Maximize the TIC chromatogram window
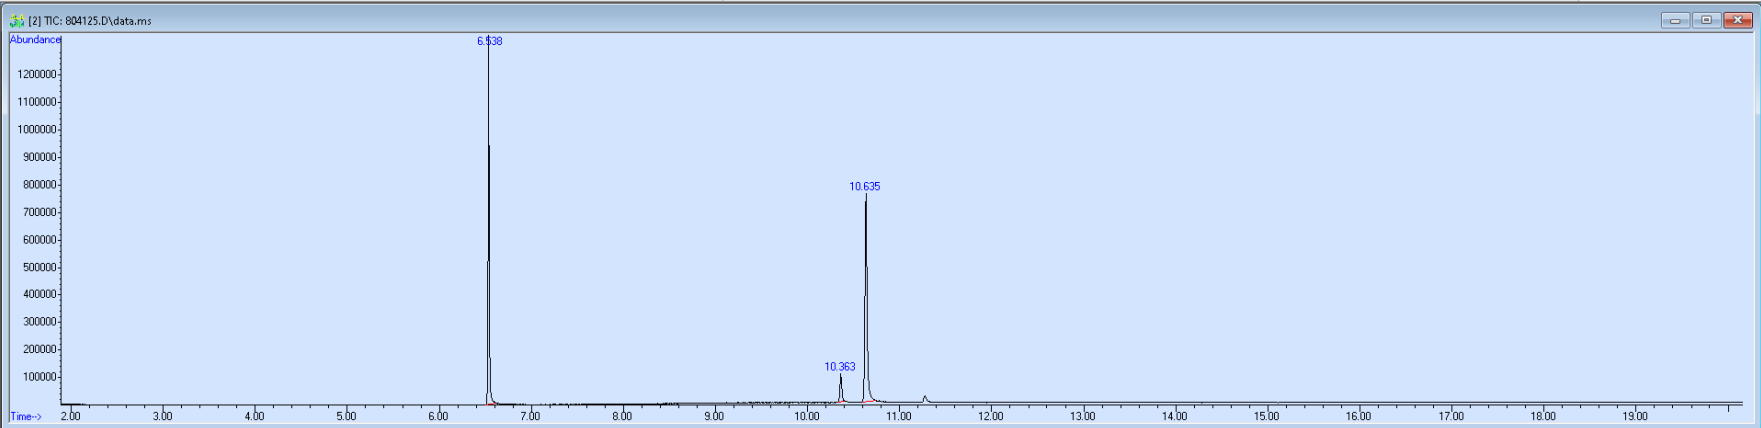This screenshot has height=428, width=1761. 1706,20
